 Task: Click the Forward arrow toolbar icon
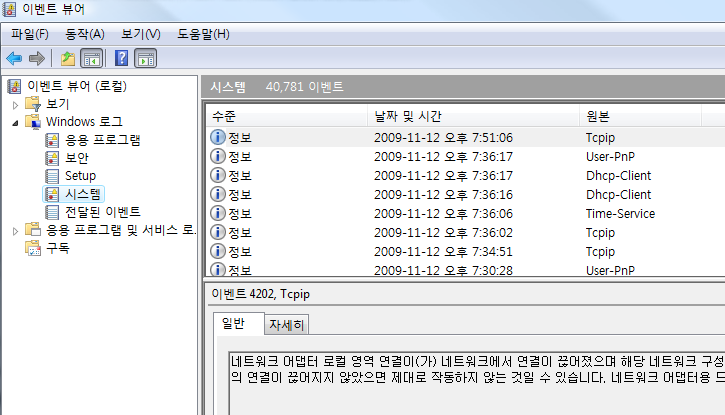point(37,59)
